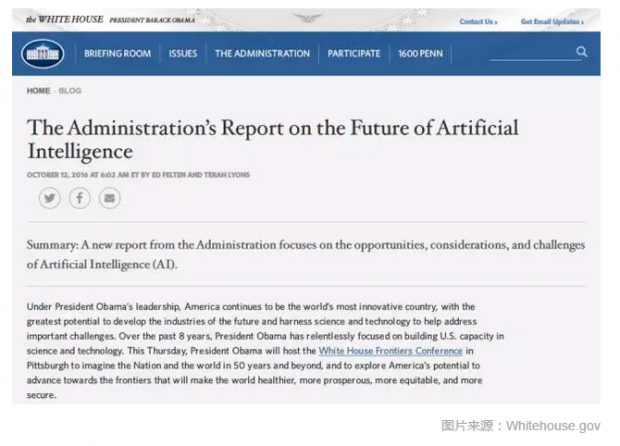Share article via email icon
620x446 pixels.
click(x=110, y=198)
